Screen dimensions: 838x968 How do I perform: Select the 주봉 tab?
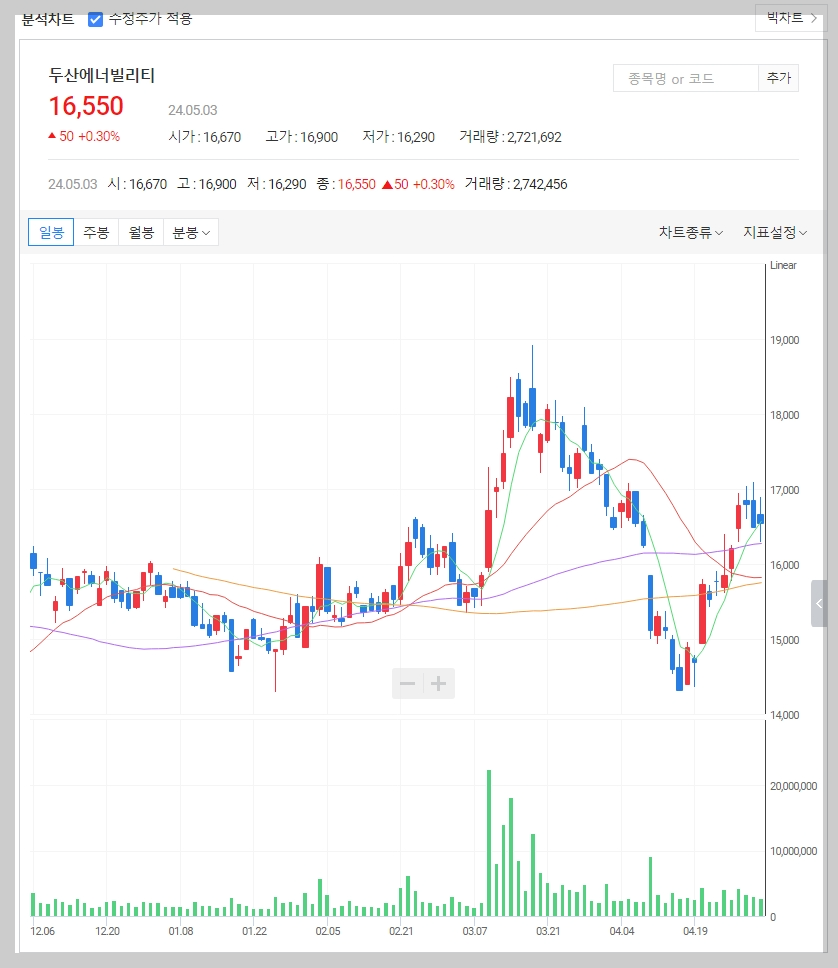(96, 232)
